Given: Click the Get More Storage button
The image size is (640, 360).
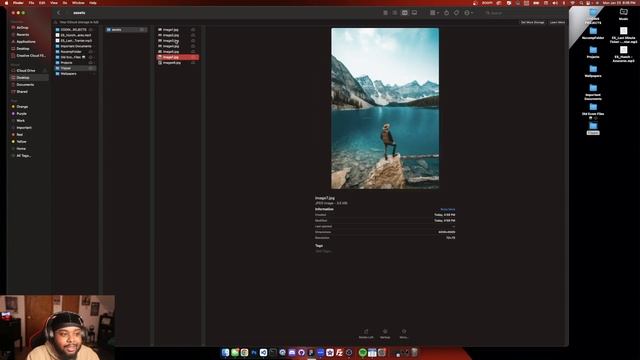Looking at the screenshot, I should pyautogui.click(x=533, y=22).
